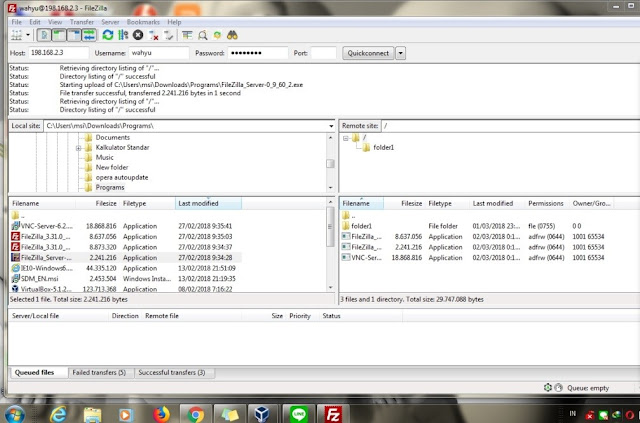Reconnect to the last used server
This screenshot has width=640, height=423.
click(168, 35)
